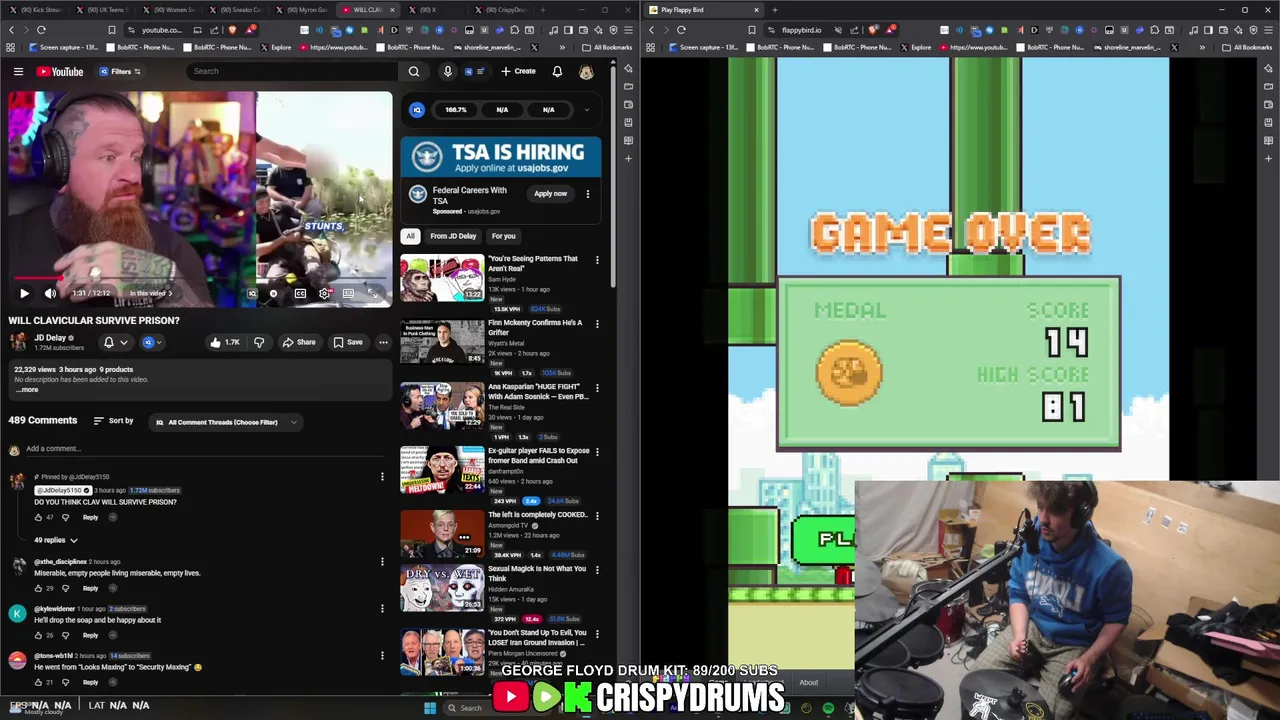Screen dimensions: 1280x720
Task: Open the YouTube hamburger guide menu
Action: coord(18,71)
